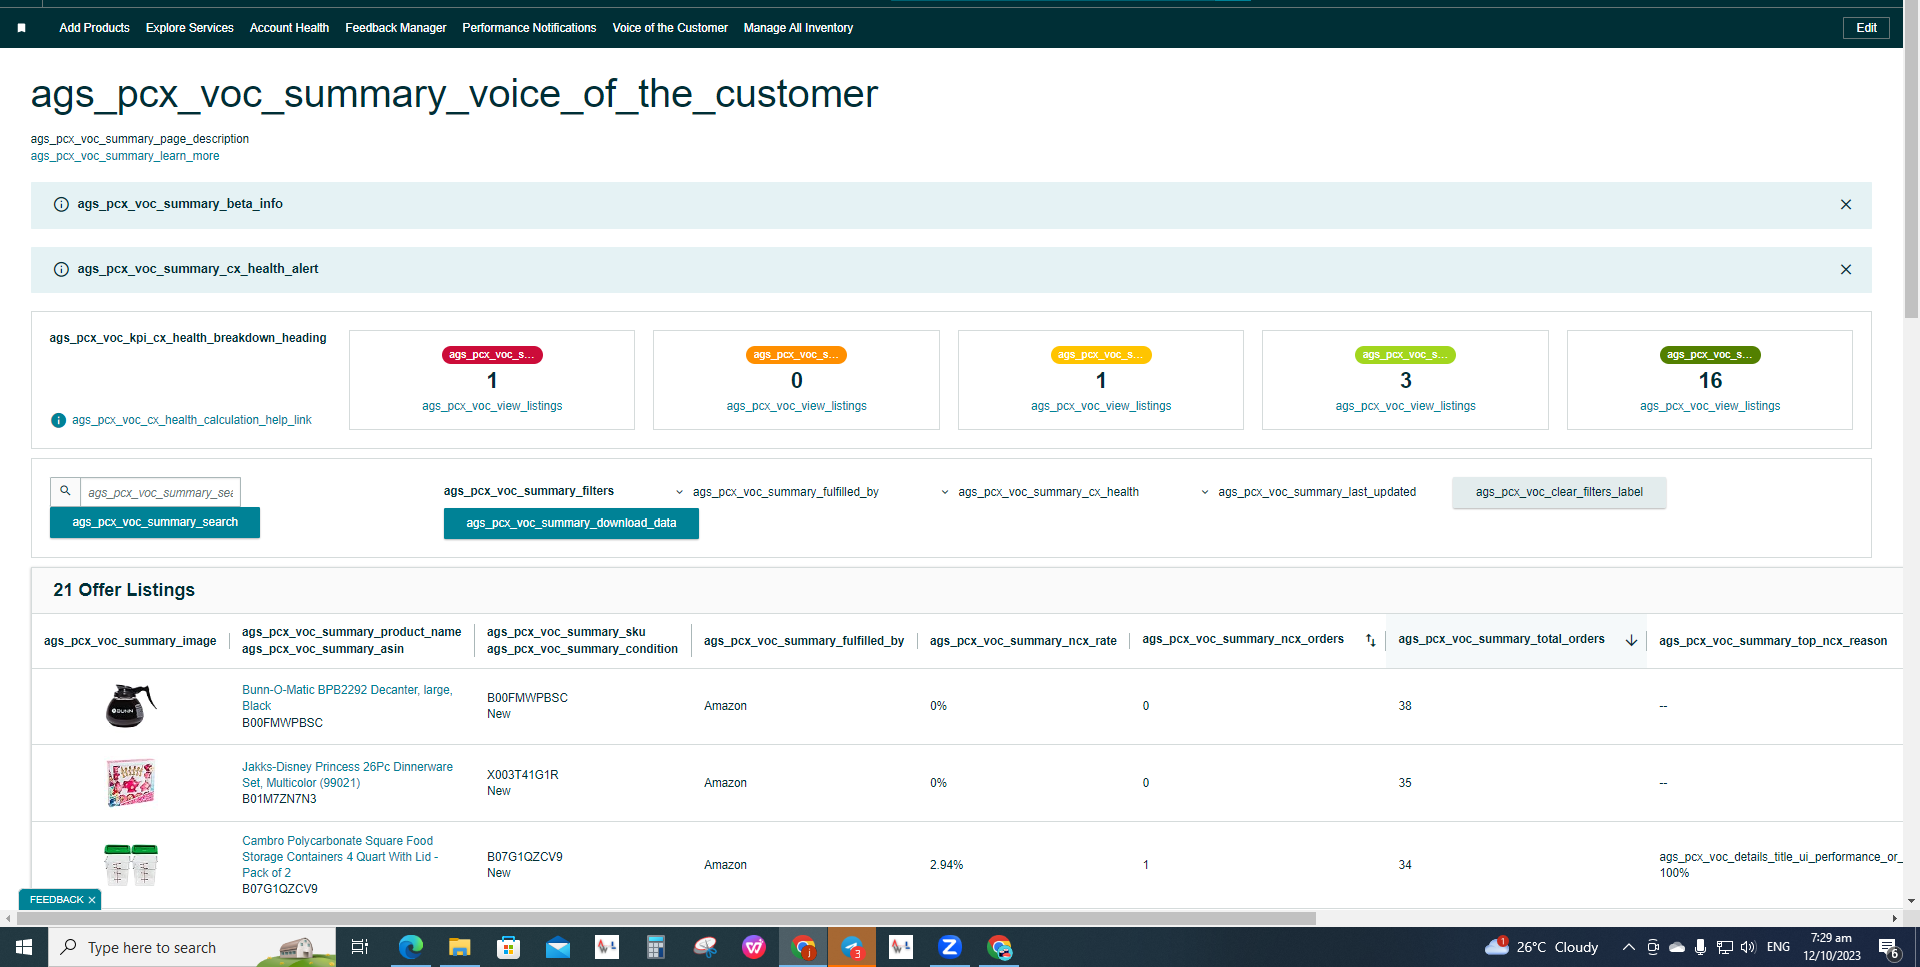The height and width of the screenshot is (967, 1920).
Task: View listings in the card with count 16
Action: click(x=1710, y=406)
